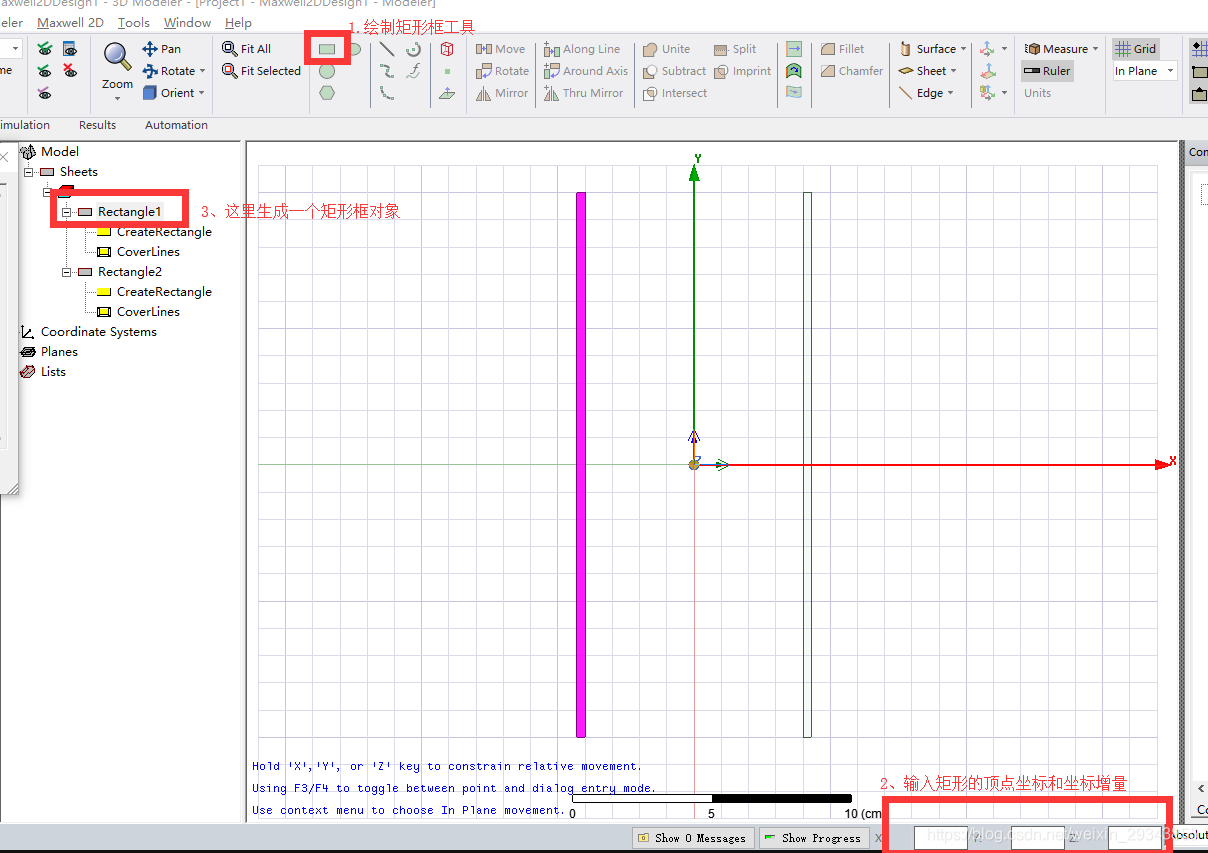1208x853 pixels.
Task: Toggle the Grid display button
Action: coord(1135,49)
